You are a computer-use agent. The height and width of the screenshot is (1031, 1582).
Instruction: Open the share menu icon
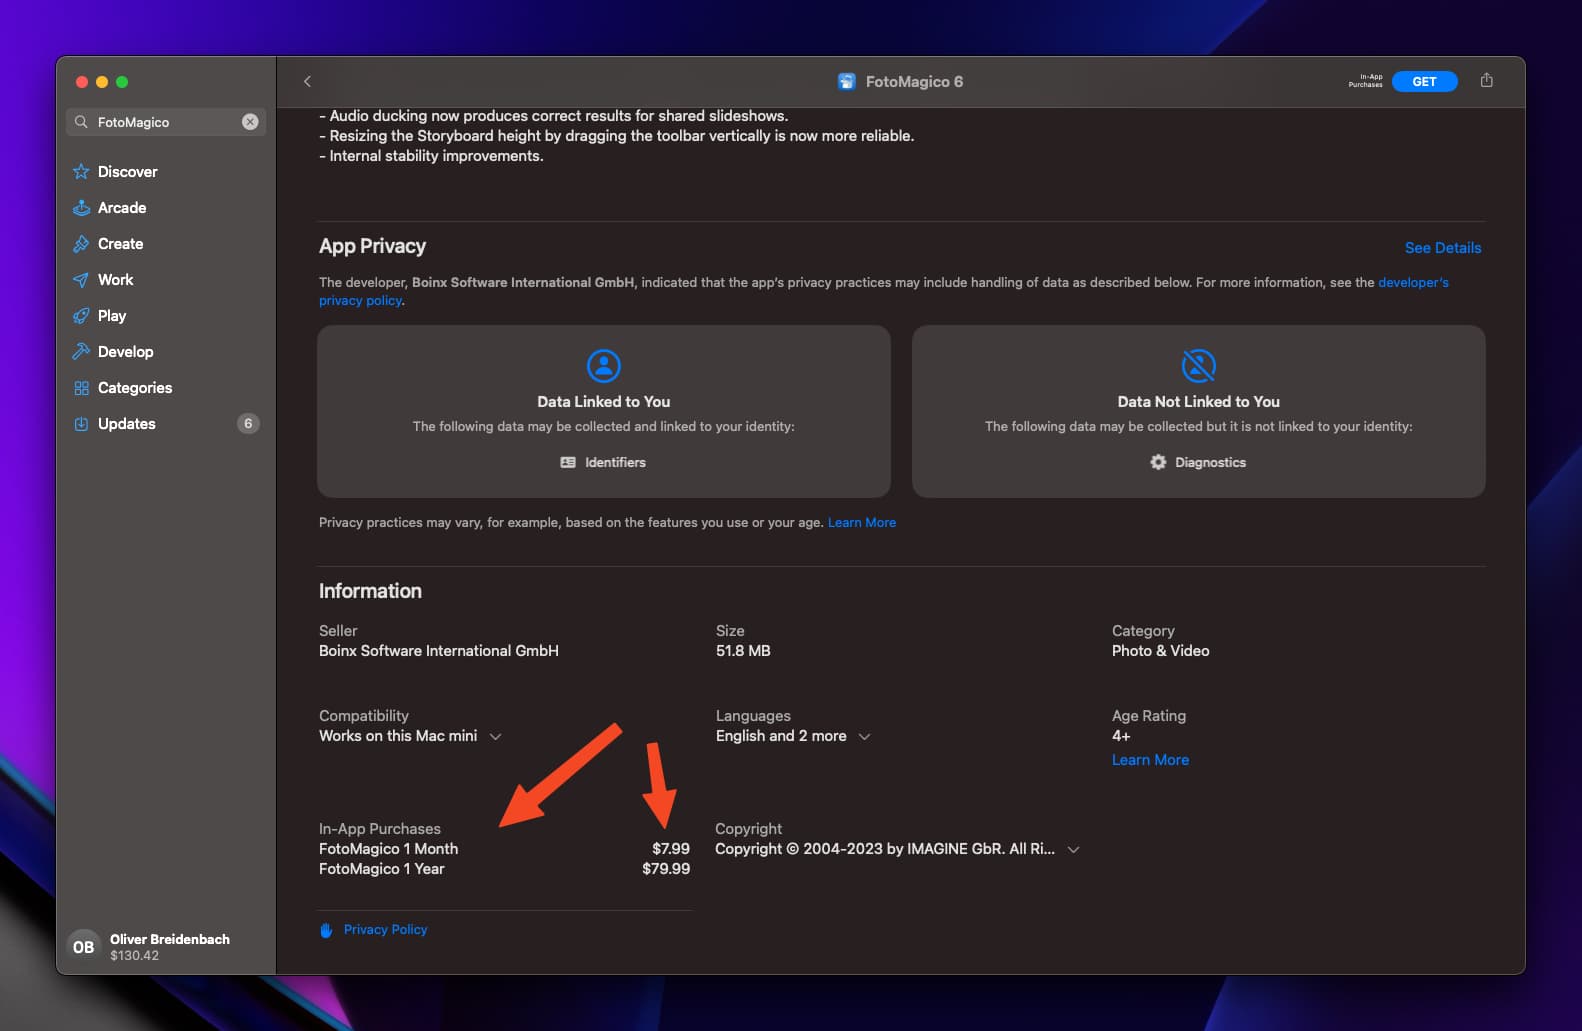tap(1486, 81)
